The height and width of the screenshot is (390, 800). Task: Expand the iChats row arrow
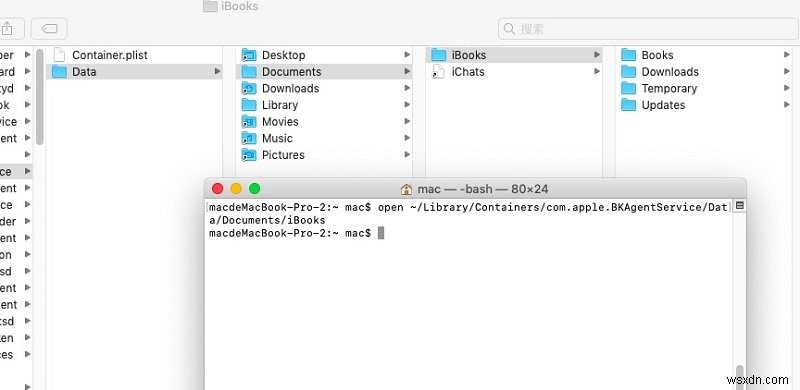(x=597, y=72)
